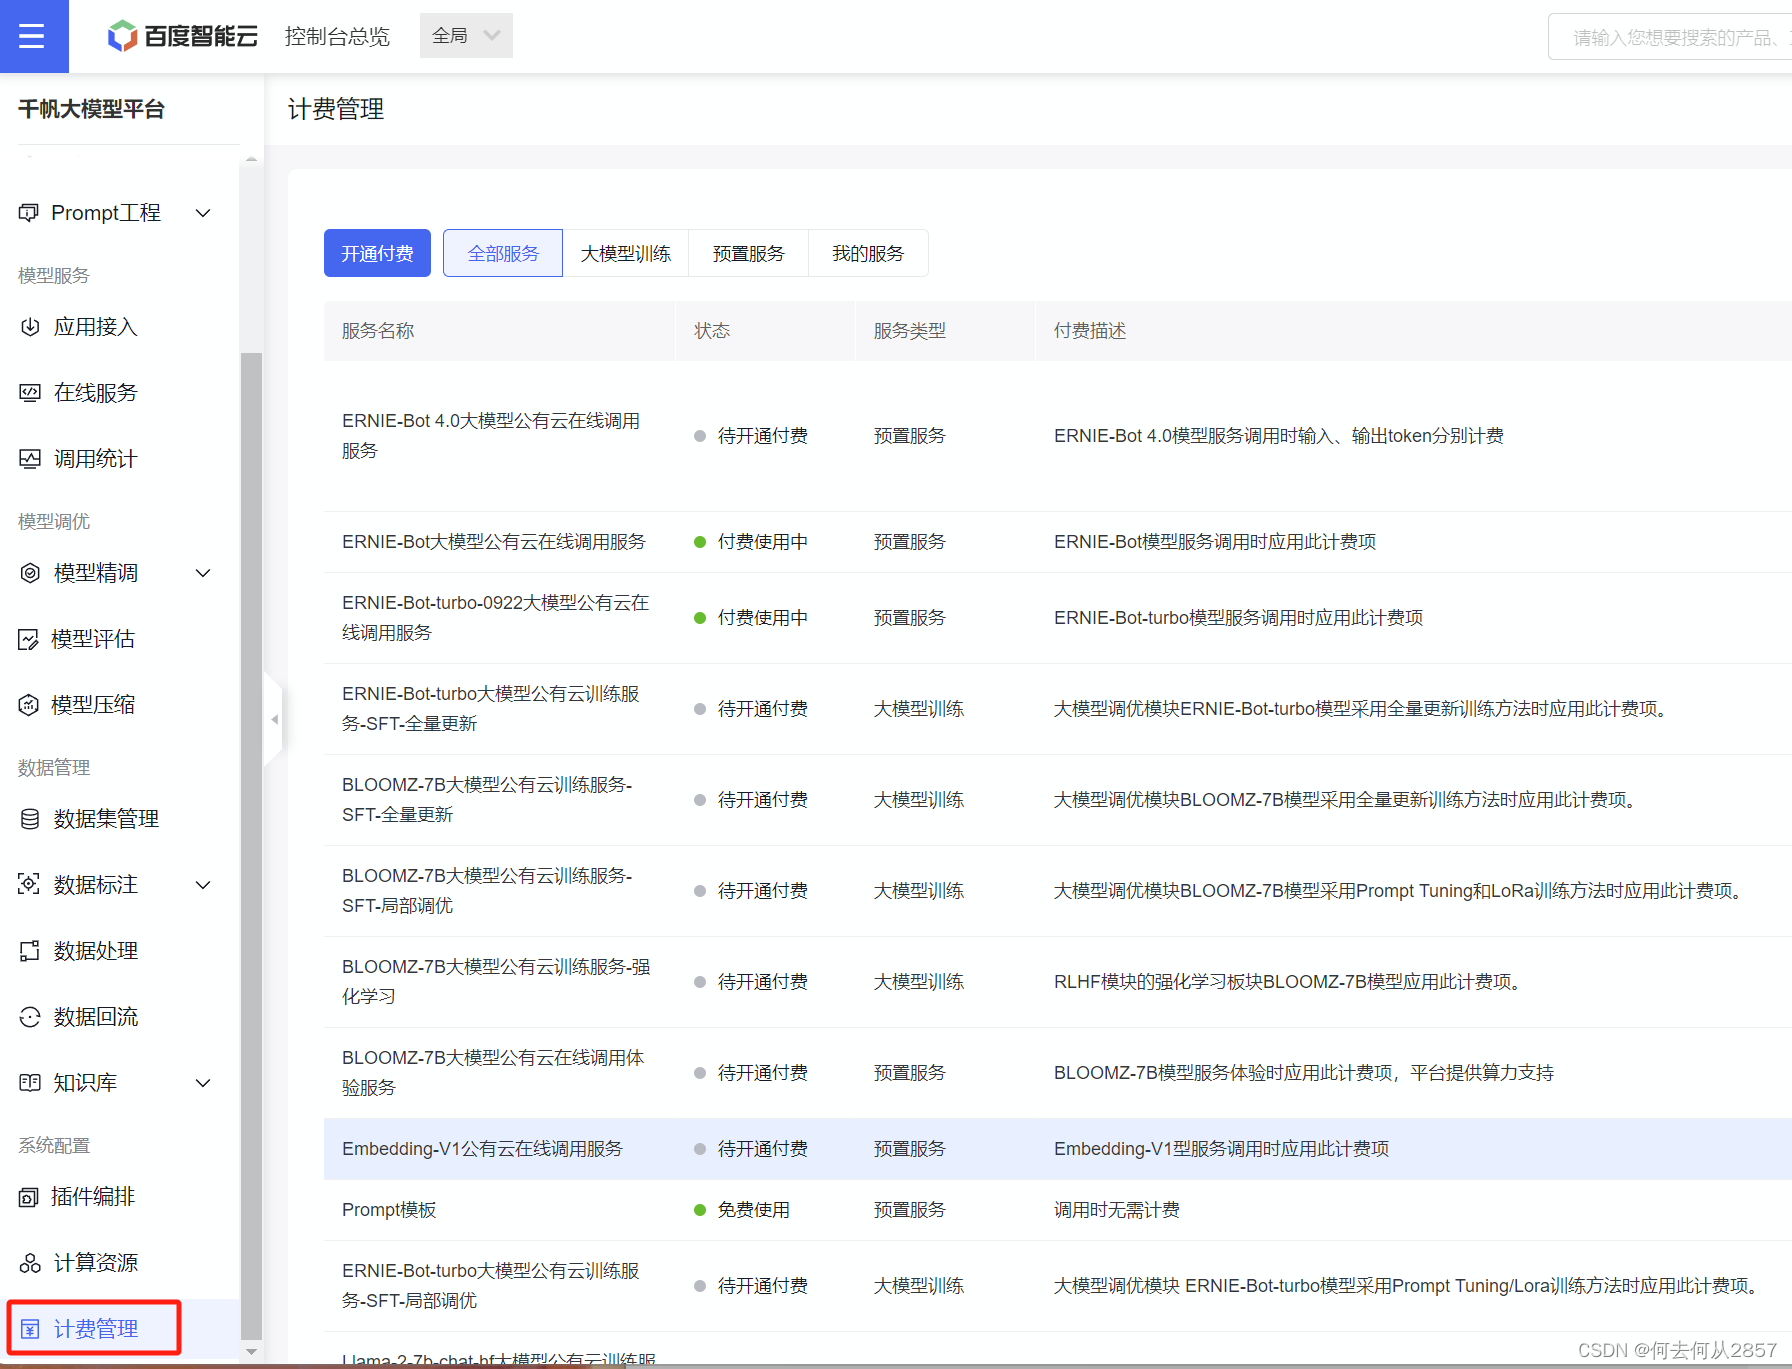Expand the Prompt工程 submenu chevron
Viewport: 1792px width, 1369px height.
coord(203,213)
